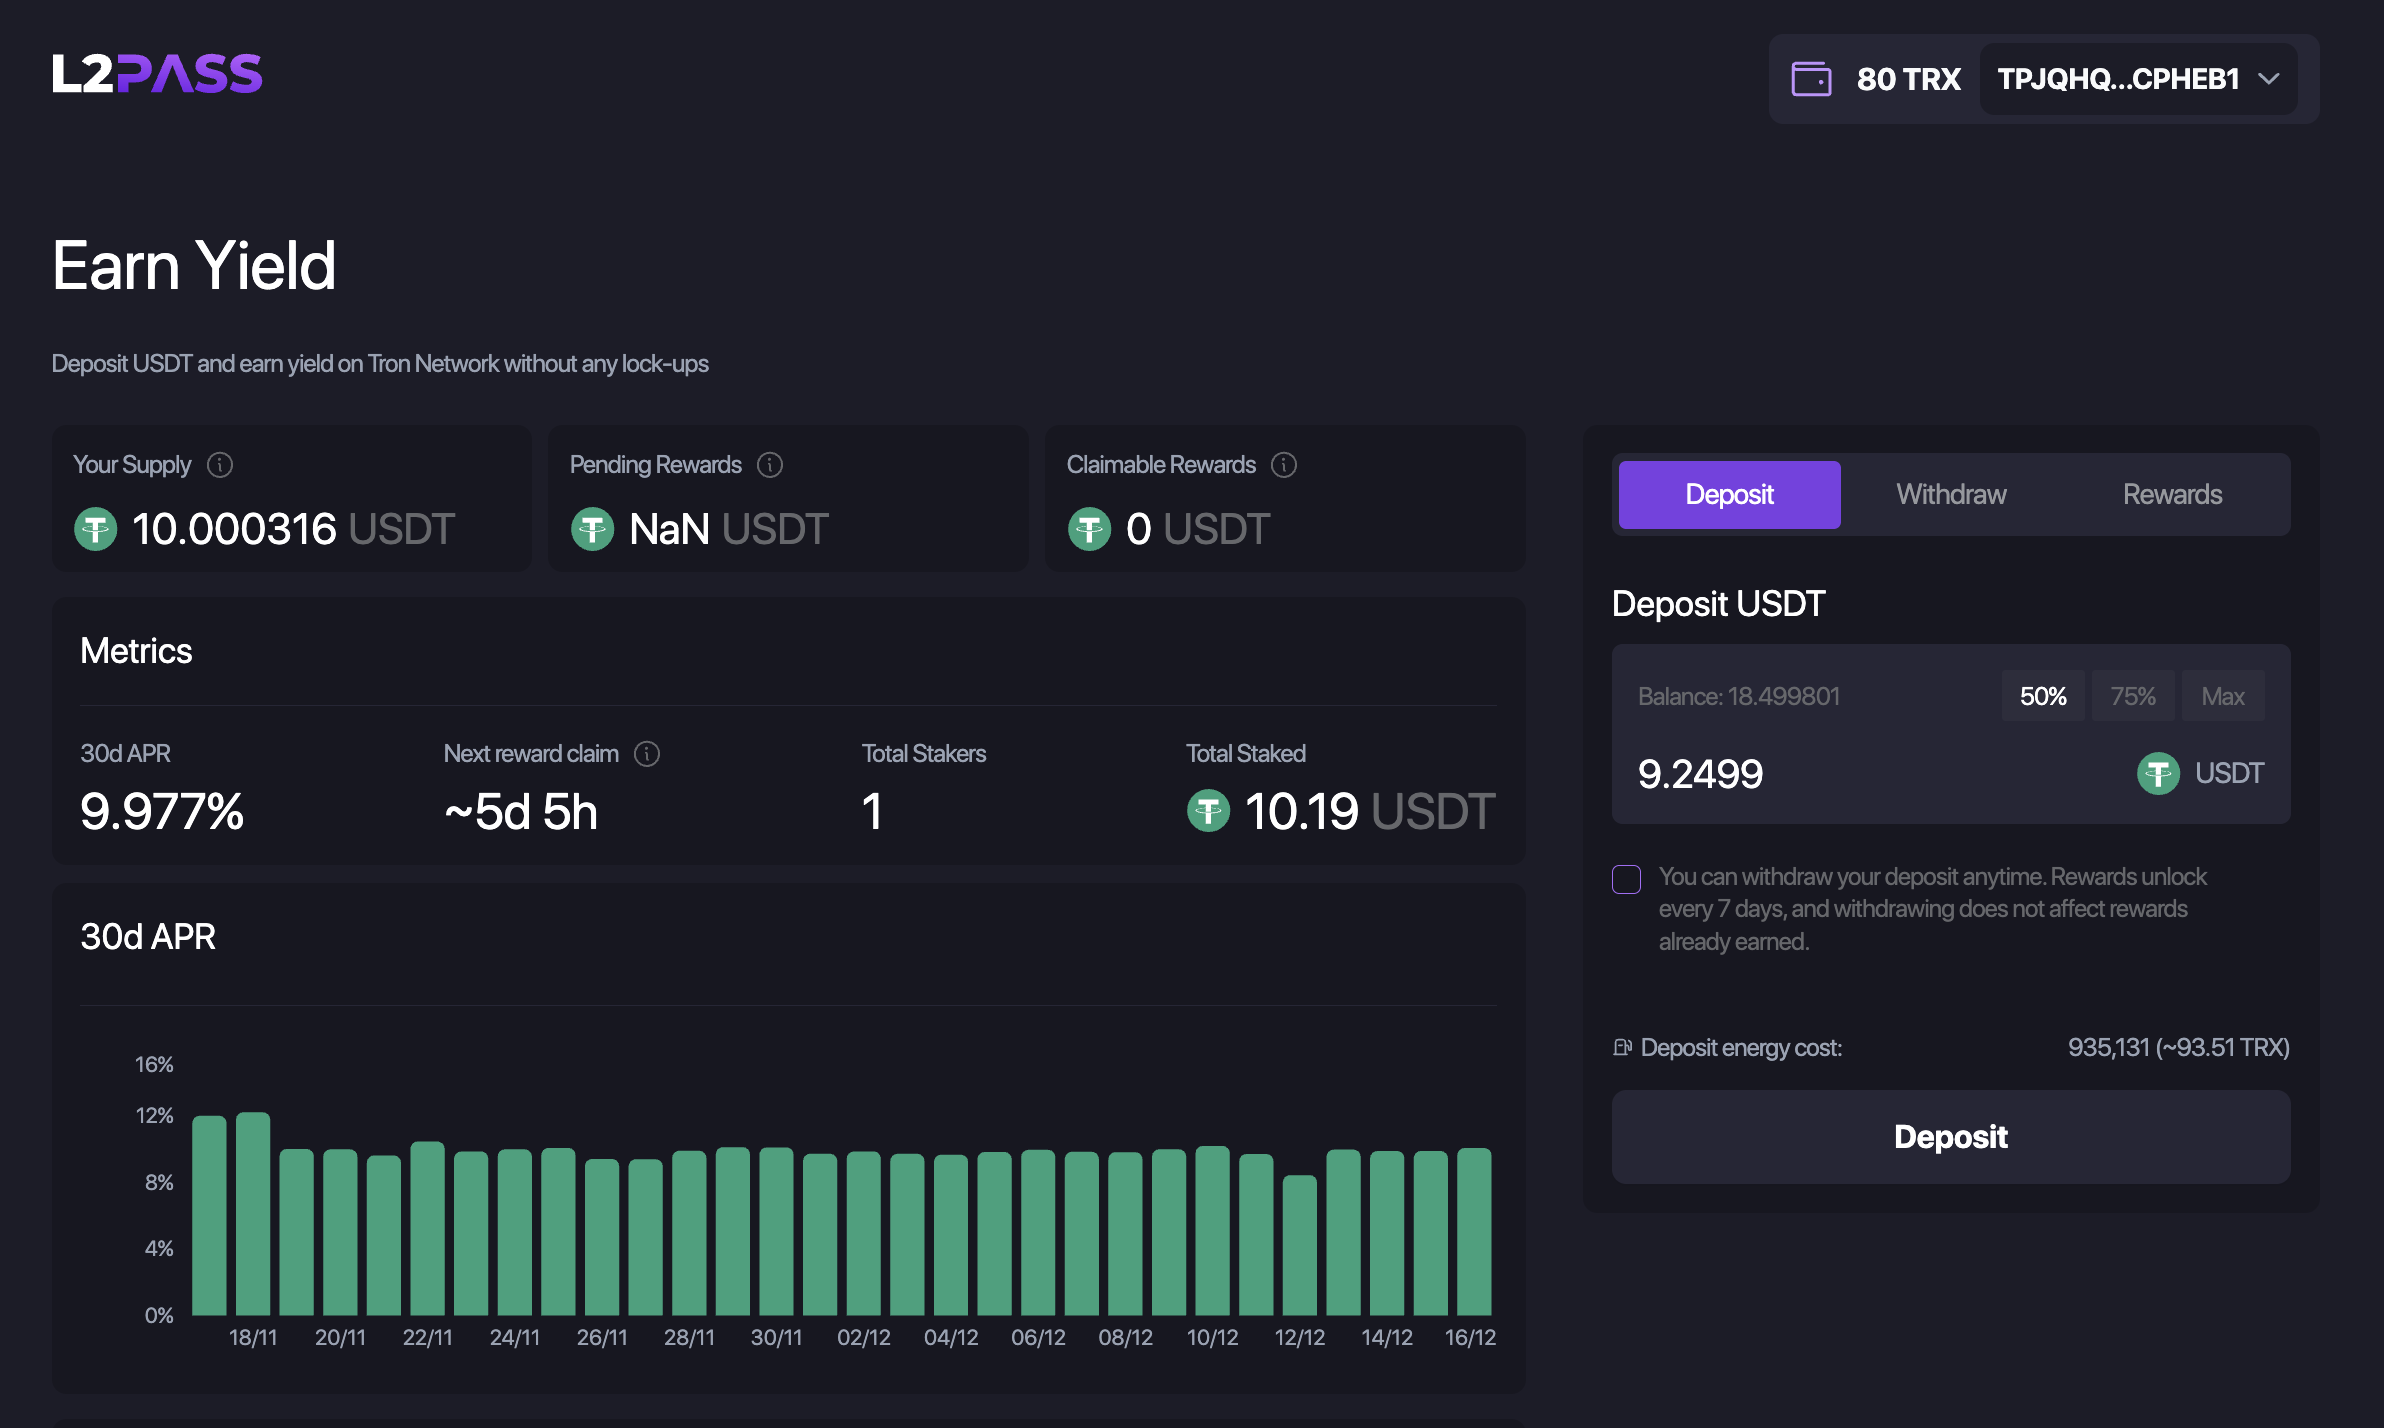Click the energy icon beside Deposit energy cost
Screen dimensions: 2384x1428
[1623, 1047]
